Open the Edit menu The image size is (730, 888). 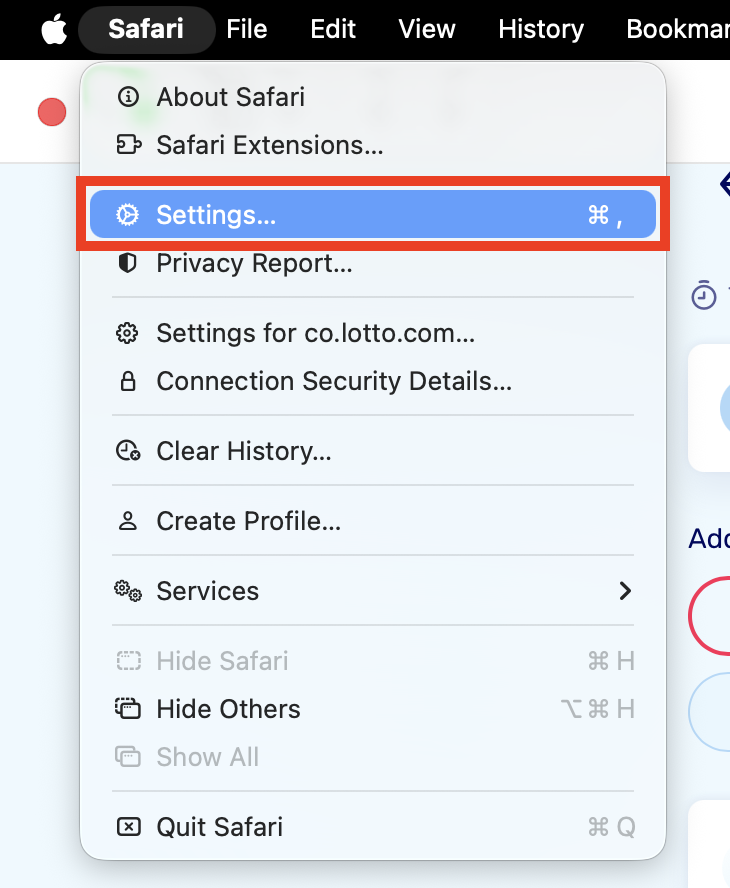[333, 29]
